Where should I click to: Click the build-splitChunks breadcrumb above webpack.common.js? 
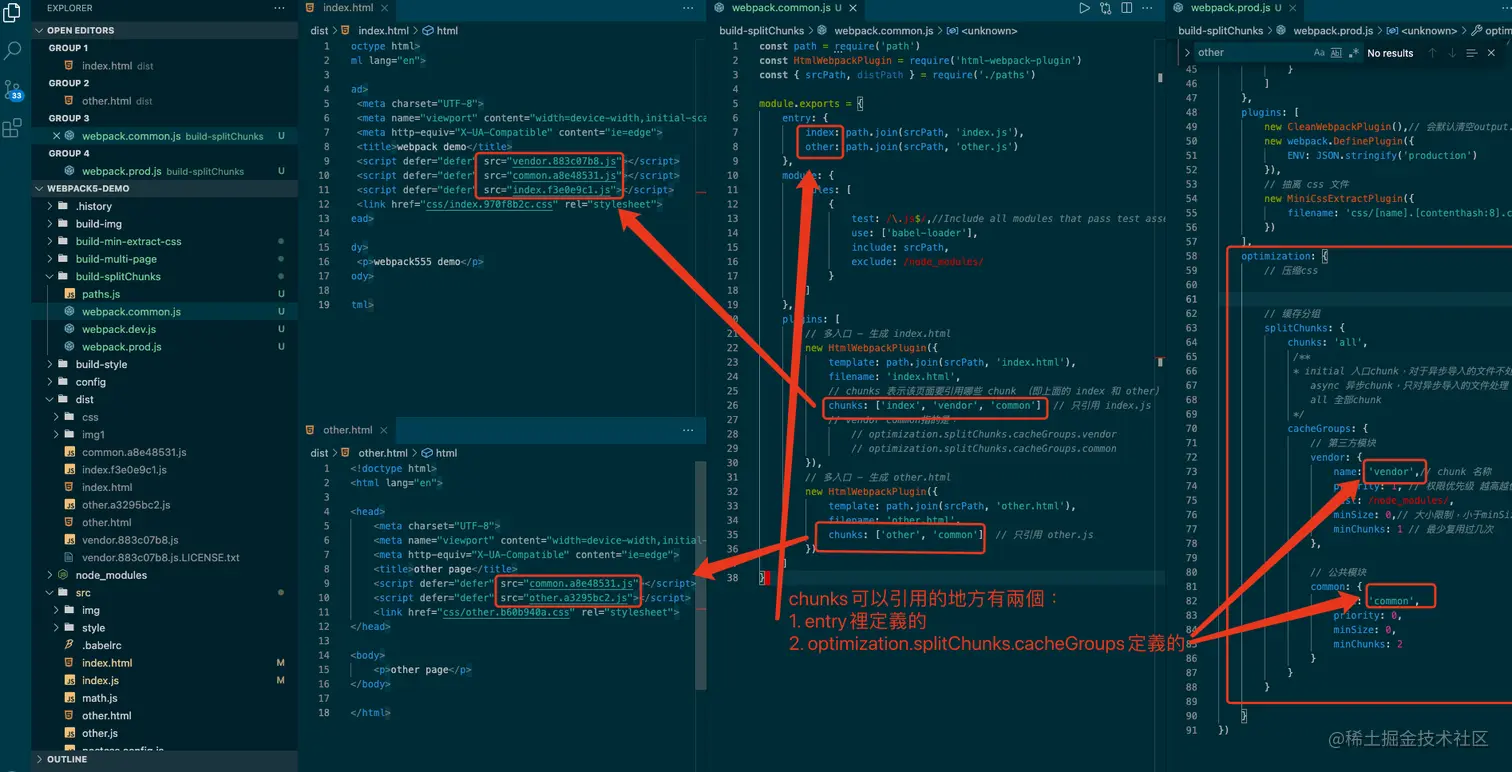pyautogui.click(x=761, y=31)
